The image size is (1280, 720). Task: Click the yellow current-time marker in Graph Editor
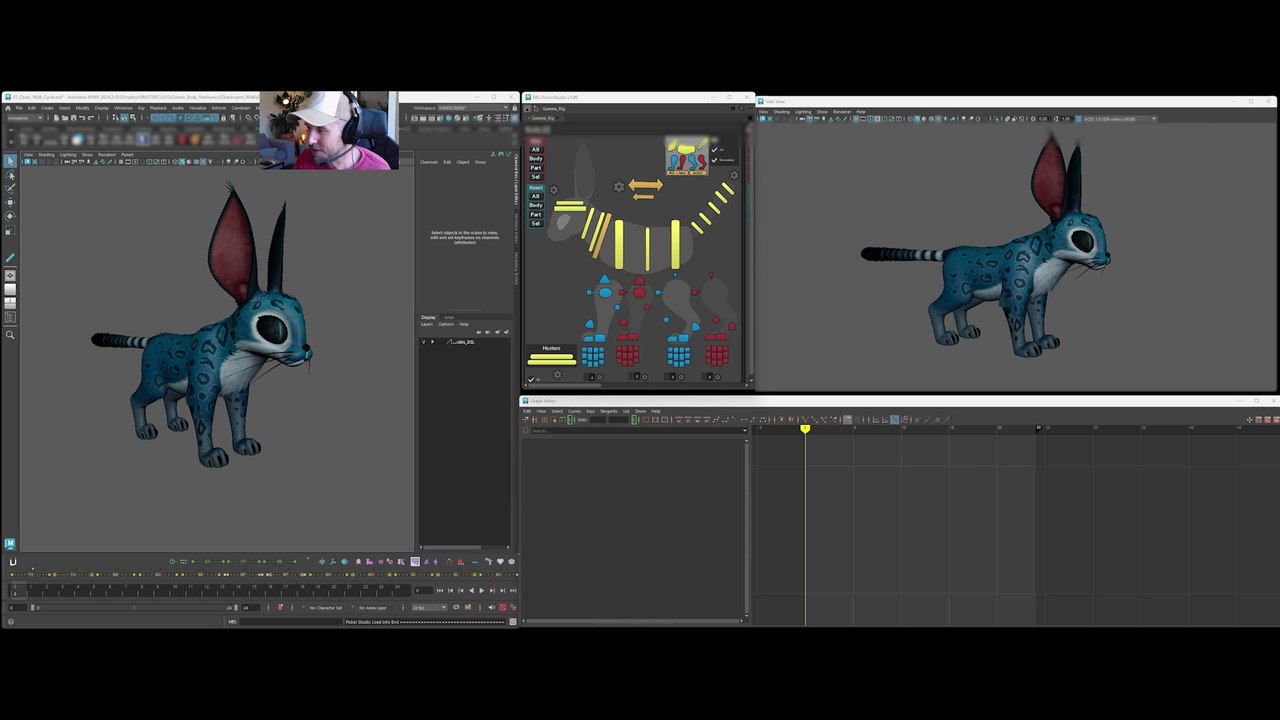(x=805, y=429)
